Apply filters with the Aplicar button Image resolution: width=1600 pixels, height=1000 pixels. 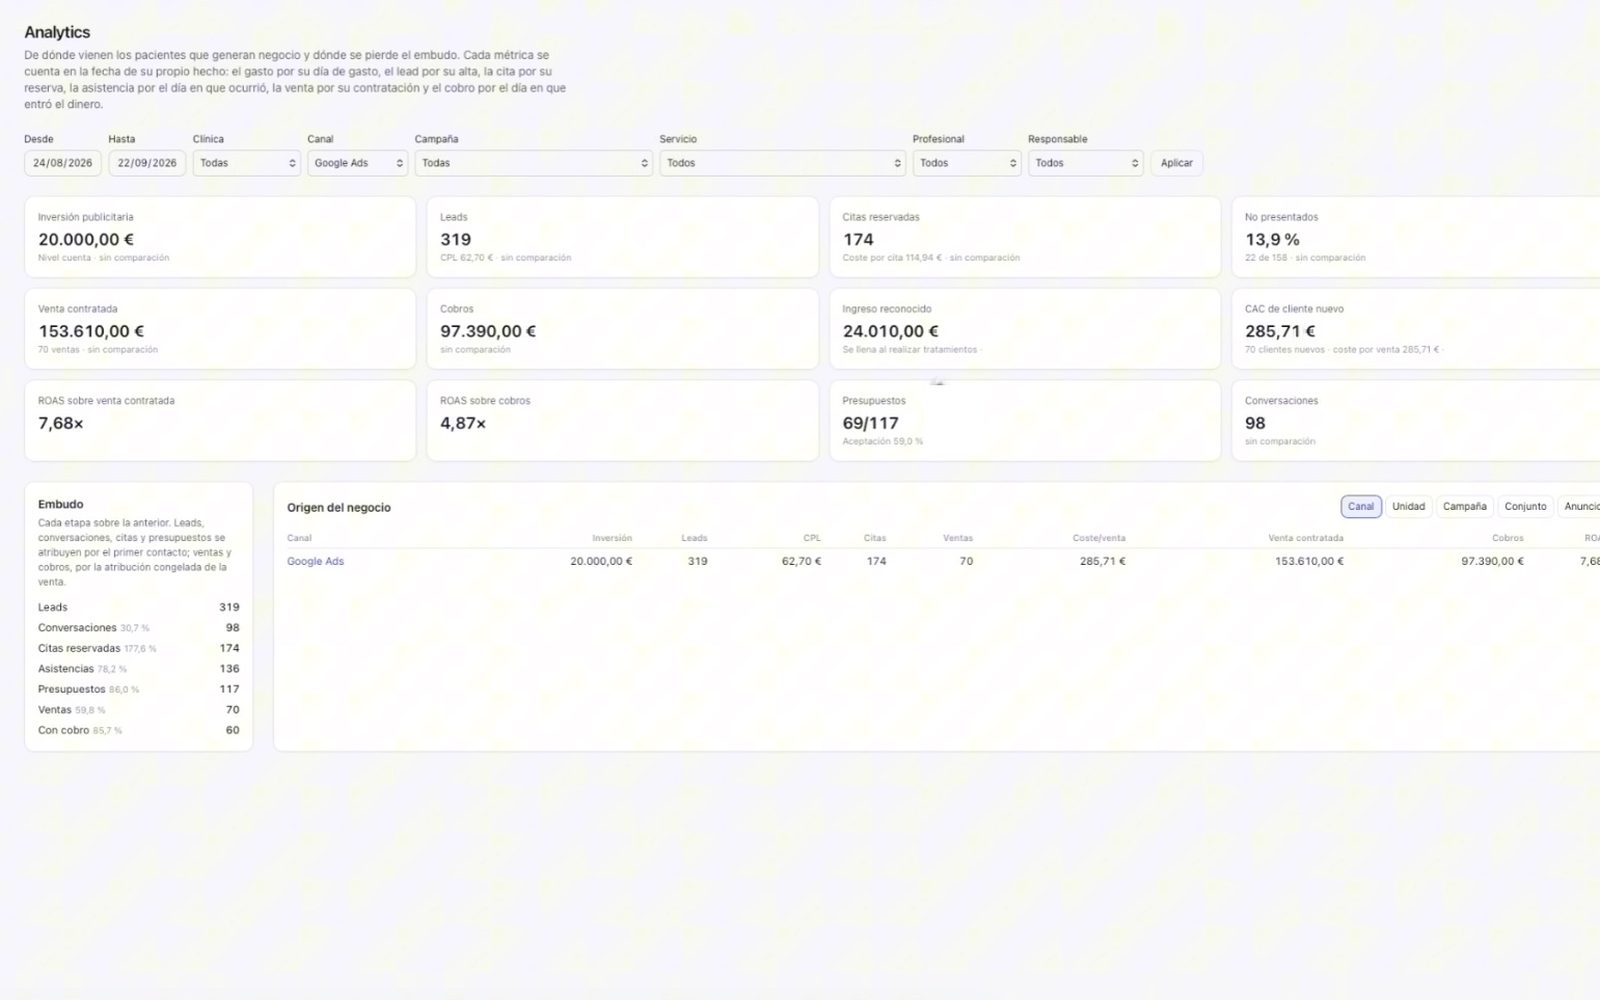[x=1176, y=163]
